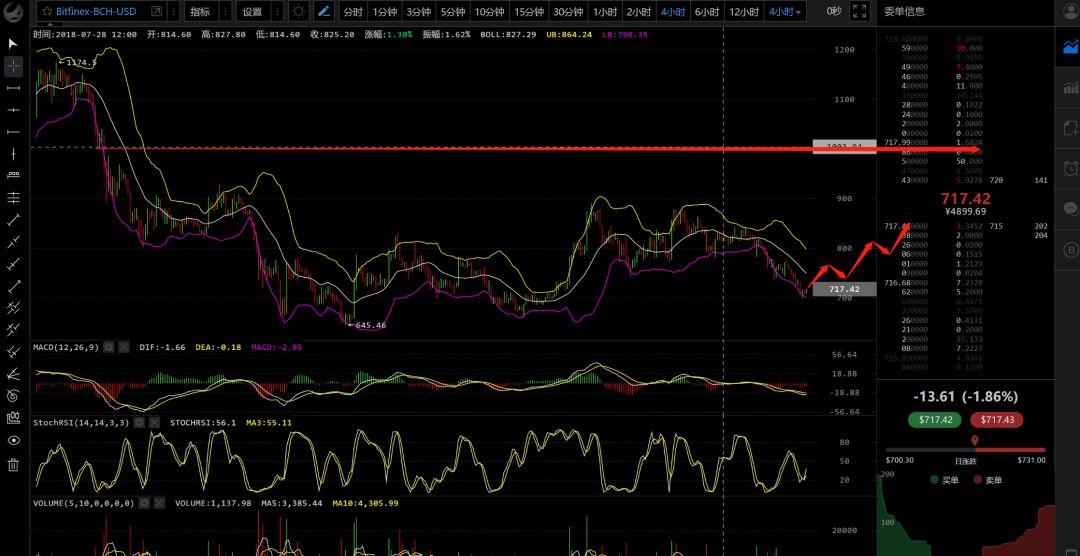
Task: Open the chat bubble sidebar icon
Action: click(1071, 209)
